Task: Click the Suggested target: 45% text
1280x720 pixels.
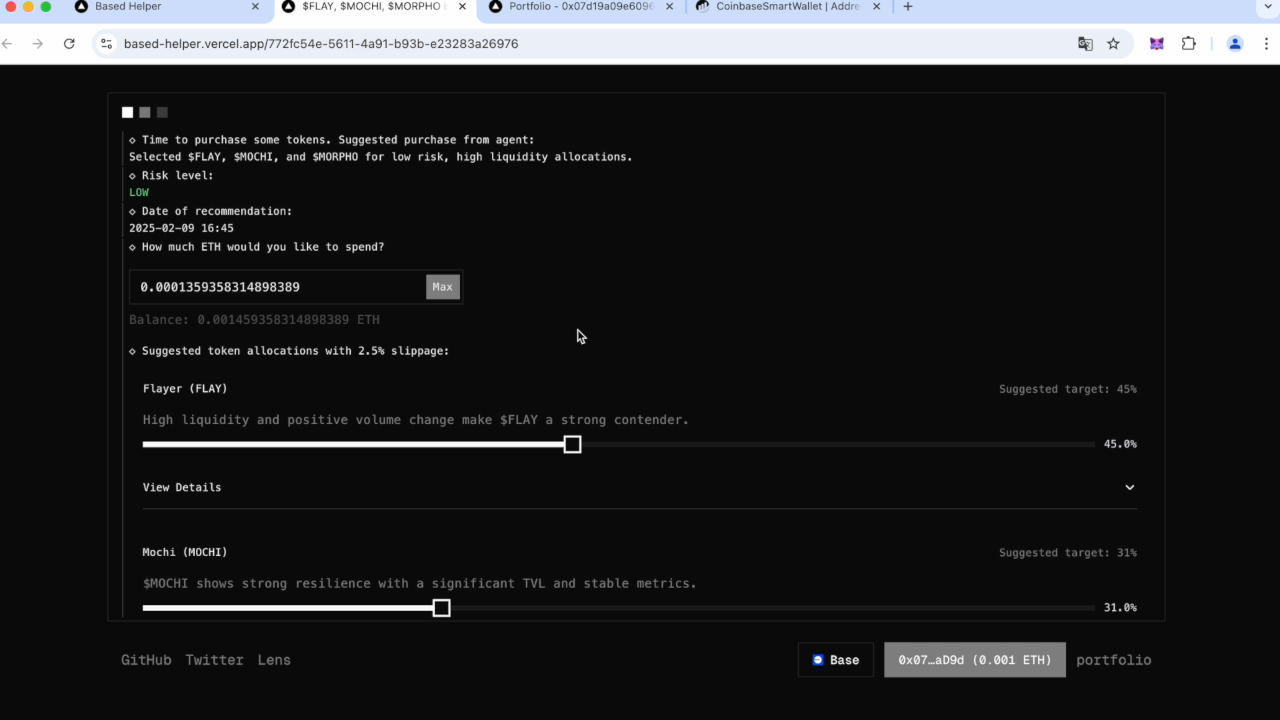Action: [x=1068, y=389]
